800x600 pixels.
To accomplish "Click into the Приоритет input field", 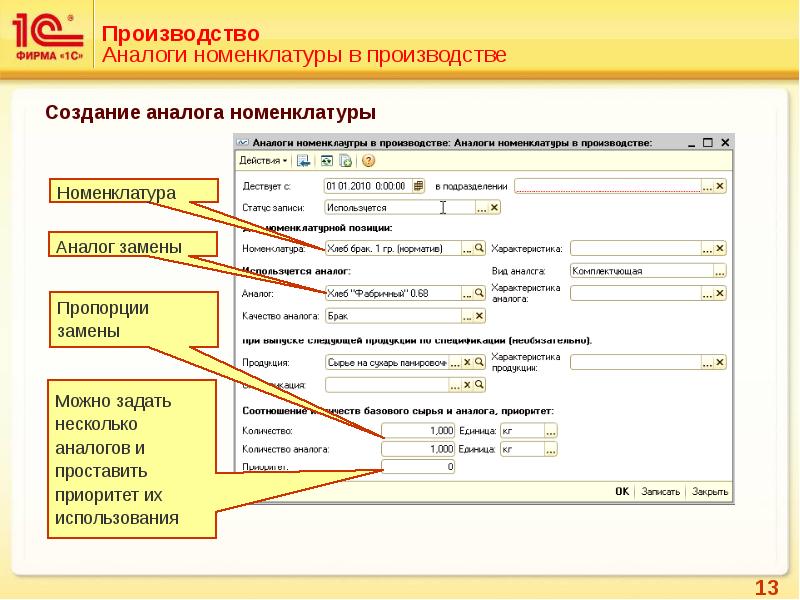I will coord(418,467).
